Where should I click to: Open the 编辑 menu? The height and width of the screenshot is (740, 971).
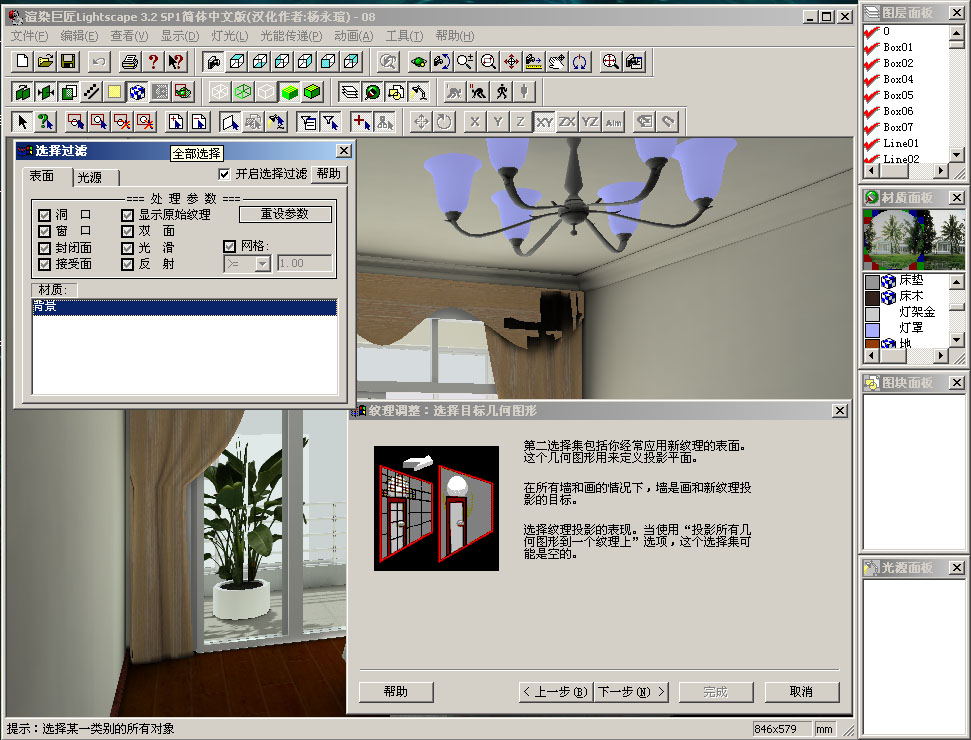click(x=79, y=36)
